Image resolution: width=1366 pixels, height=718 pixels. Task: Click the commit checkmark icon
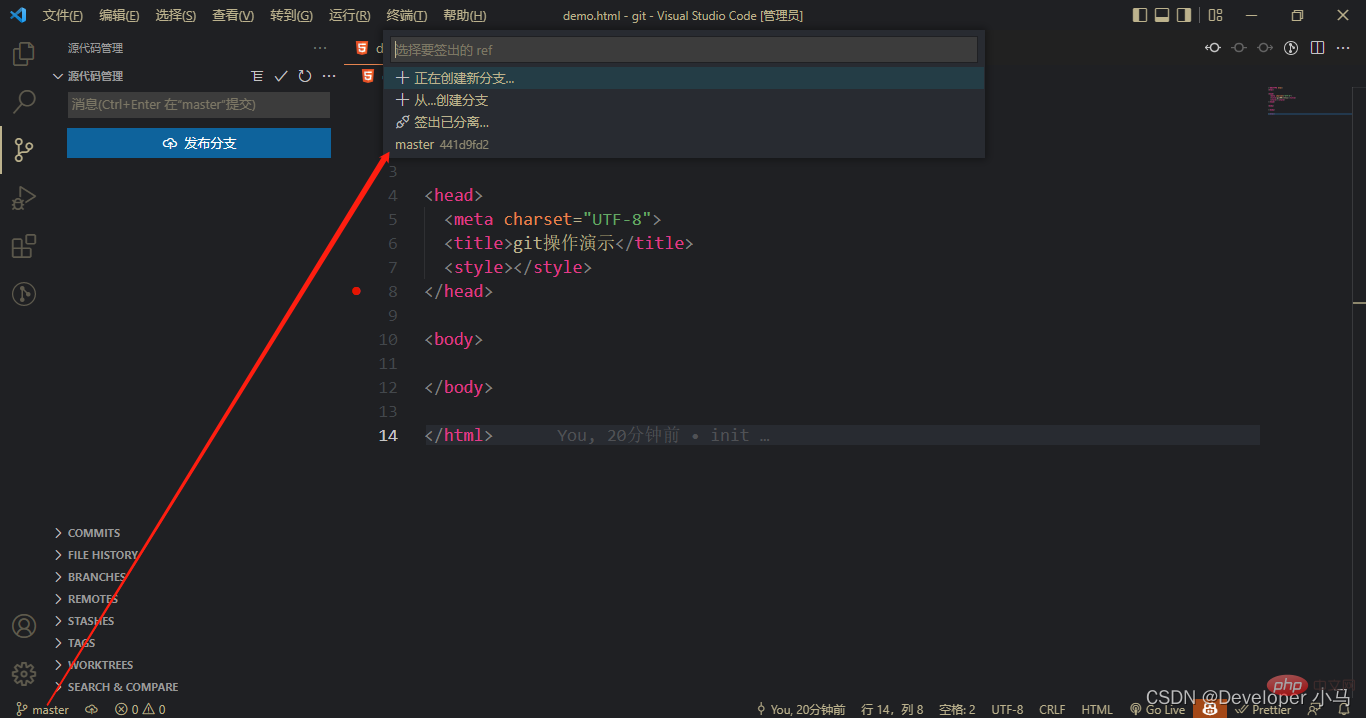click(x=281, y=76)
